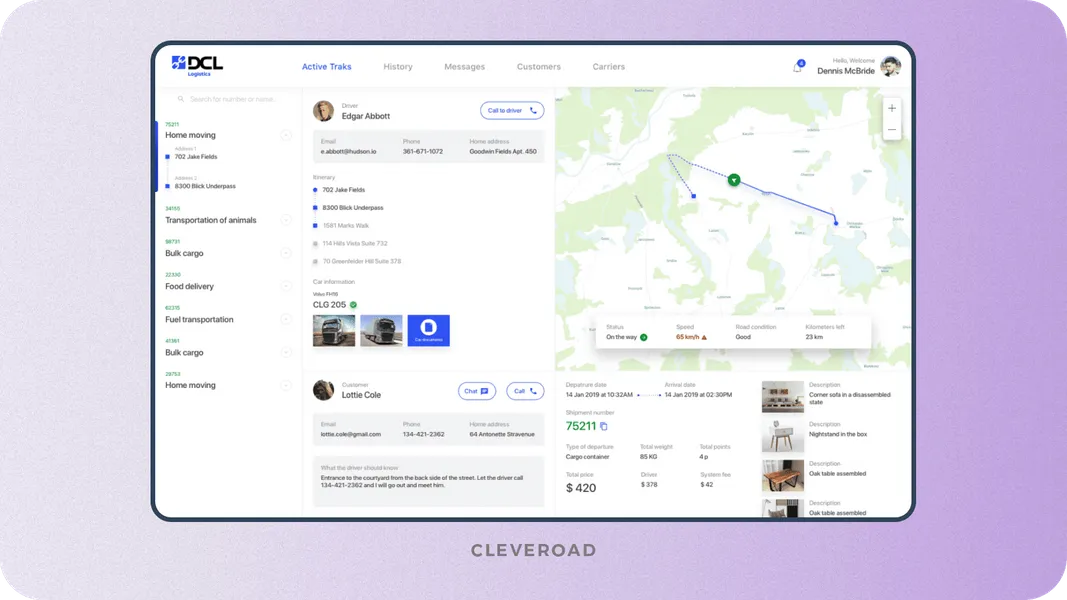Click total price $ 420
The height and width of the screenshot is (600, 1067).
pos(580,488)
